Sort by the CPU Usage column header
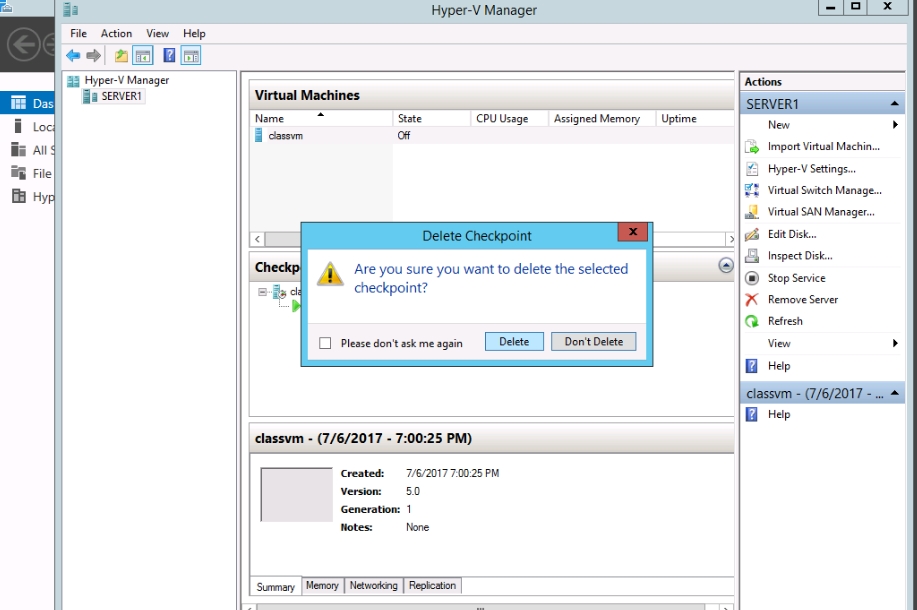Image resolution: width=917 pixels, height=610 pixels. 509,118
